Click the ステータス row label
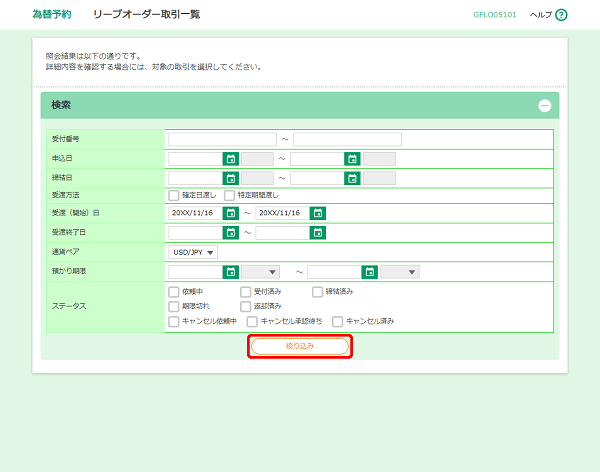 (x=69, y=306)
